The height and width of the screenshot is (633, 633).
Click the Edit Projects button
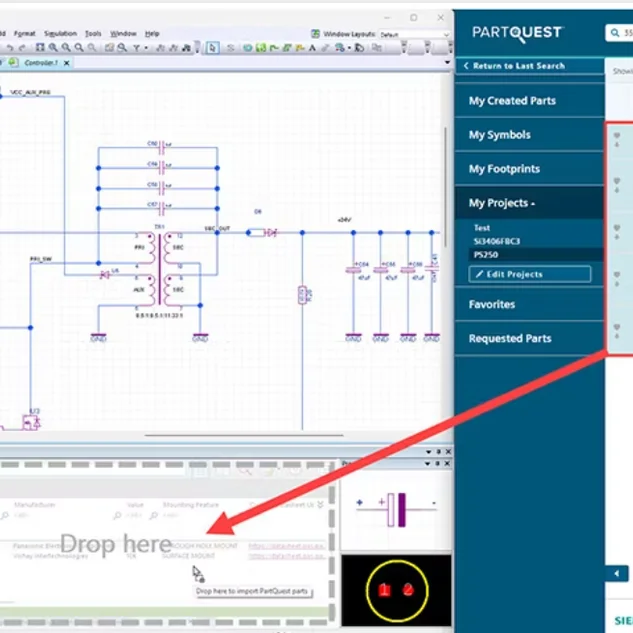(530, 274)
